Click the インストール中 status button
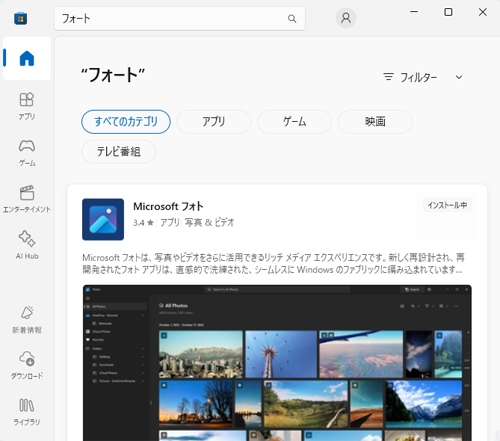The height and width of the screenshot is (441, 500). coord(447,205)
